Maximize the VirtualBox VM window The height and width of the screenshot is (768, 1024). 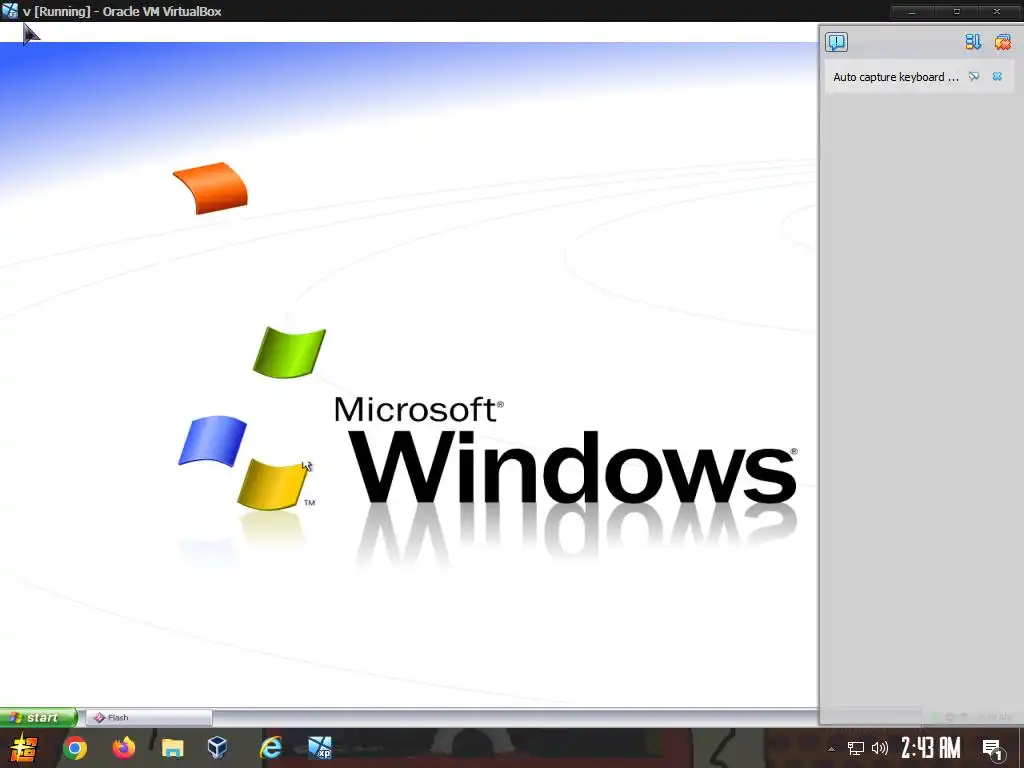[956, 12]
